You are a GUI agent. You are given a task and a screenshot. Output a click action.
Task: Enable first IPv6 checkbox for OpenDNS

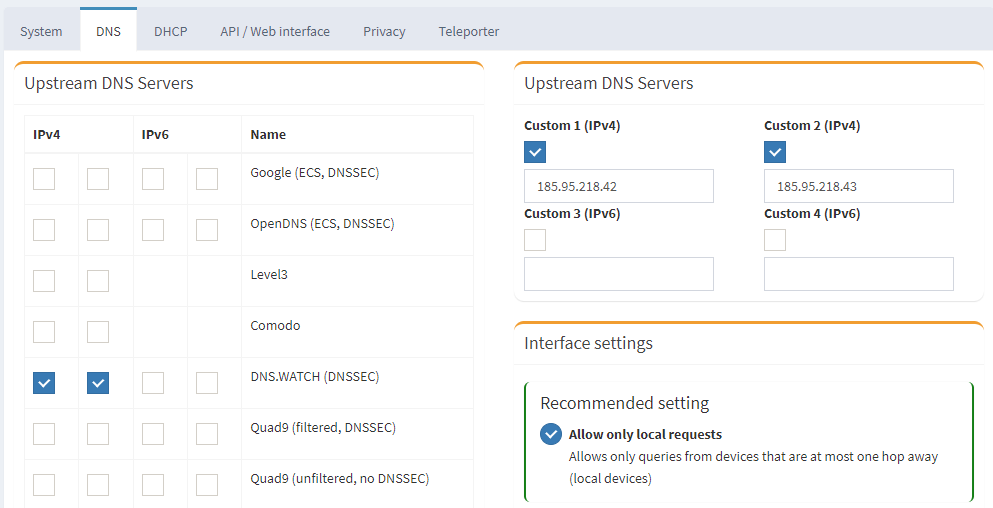152,230
